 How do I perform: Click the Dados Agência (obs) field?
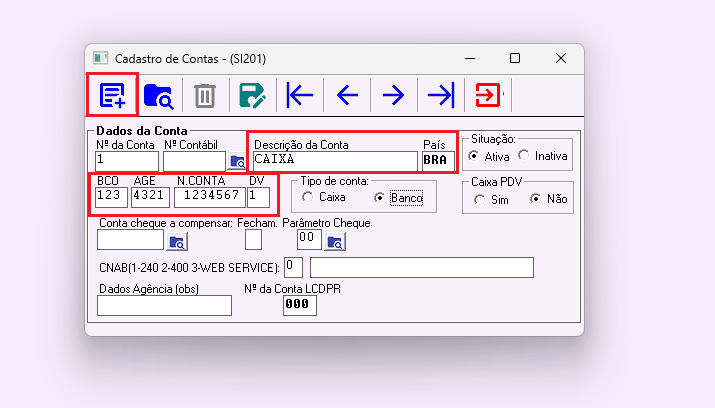tap(164, 305)
